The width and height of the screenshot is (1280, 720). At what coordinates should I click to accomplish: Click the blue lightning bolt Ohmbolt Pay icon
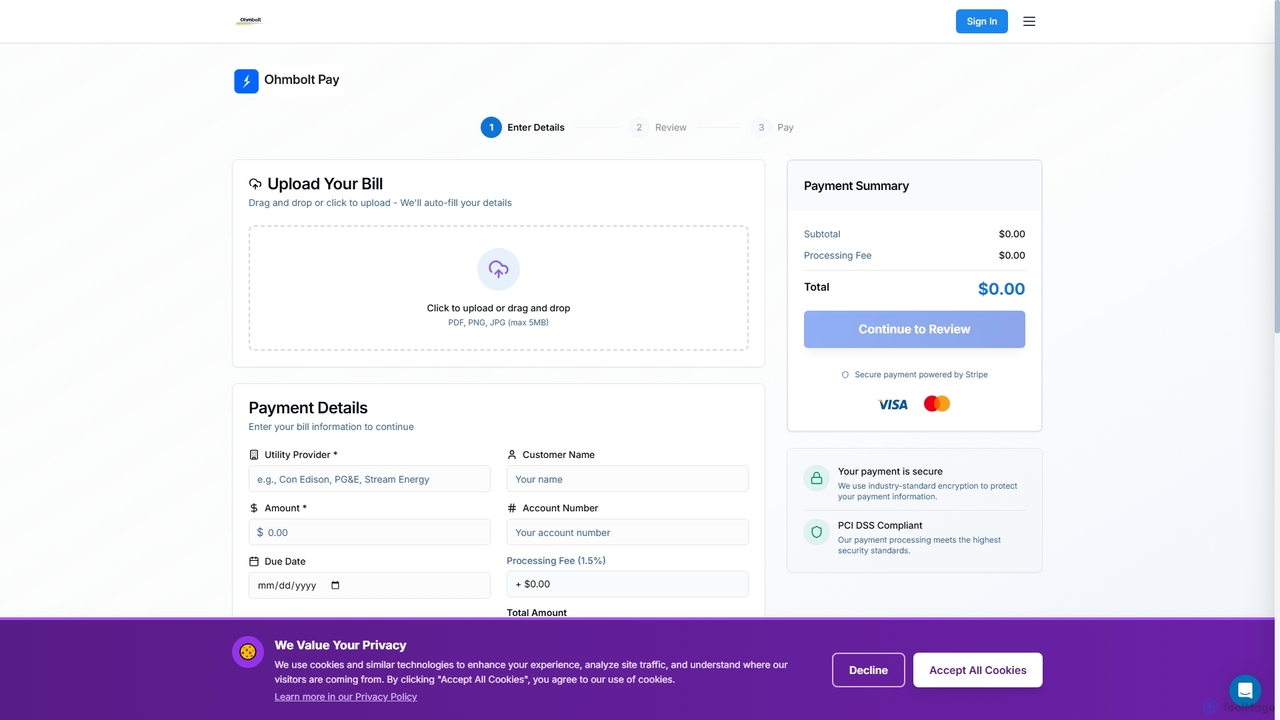246,81
